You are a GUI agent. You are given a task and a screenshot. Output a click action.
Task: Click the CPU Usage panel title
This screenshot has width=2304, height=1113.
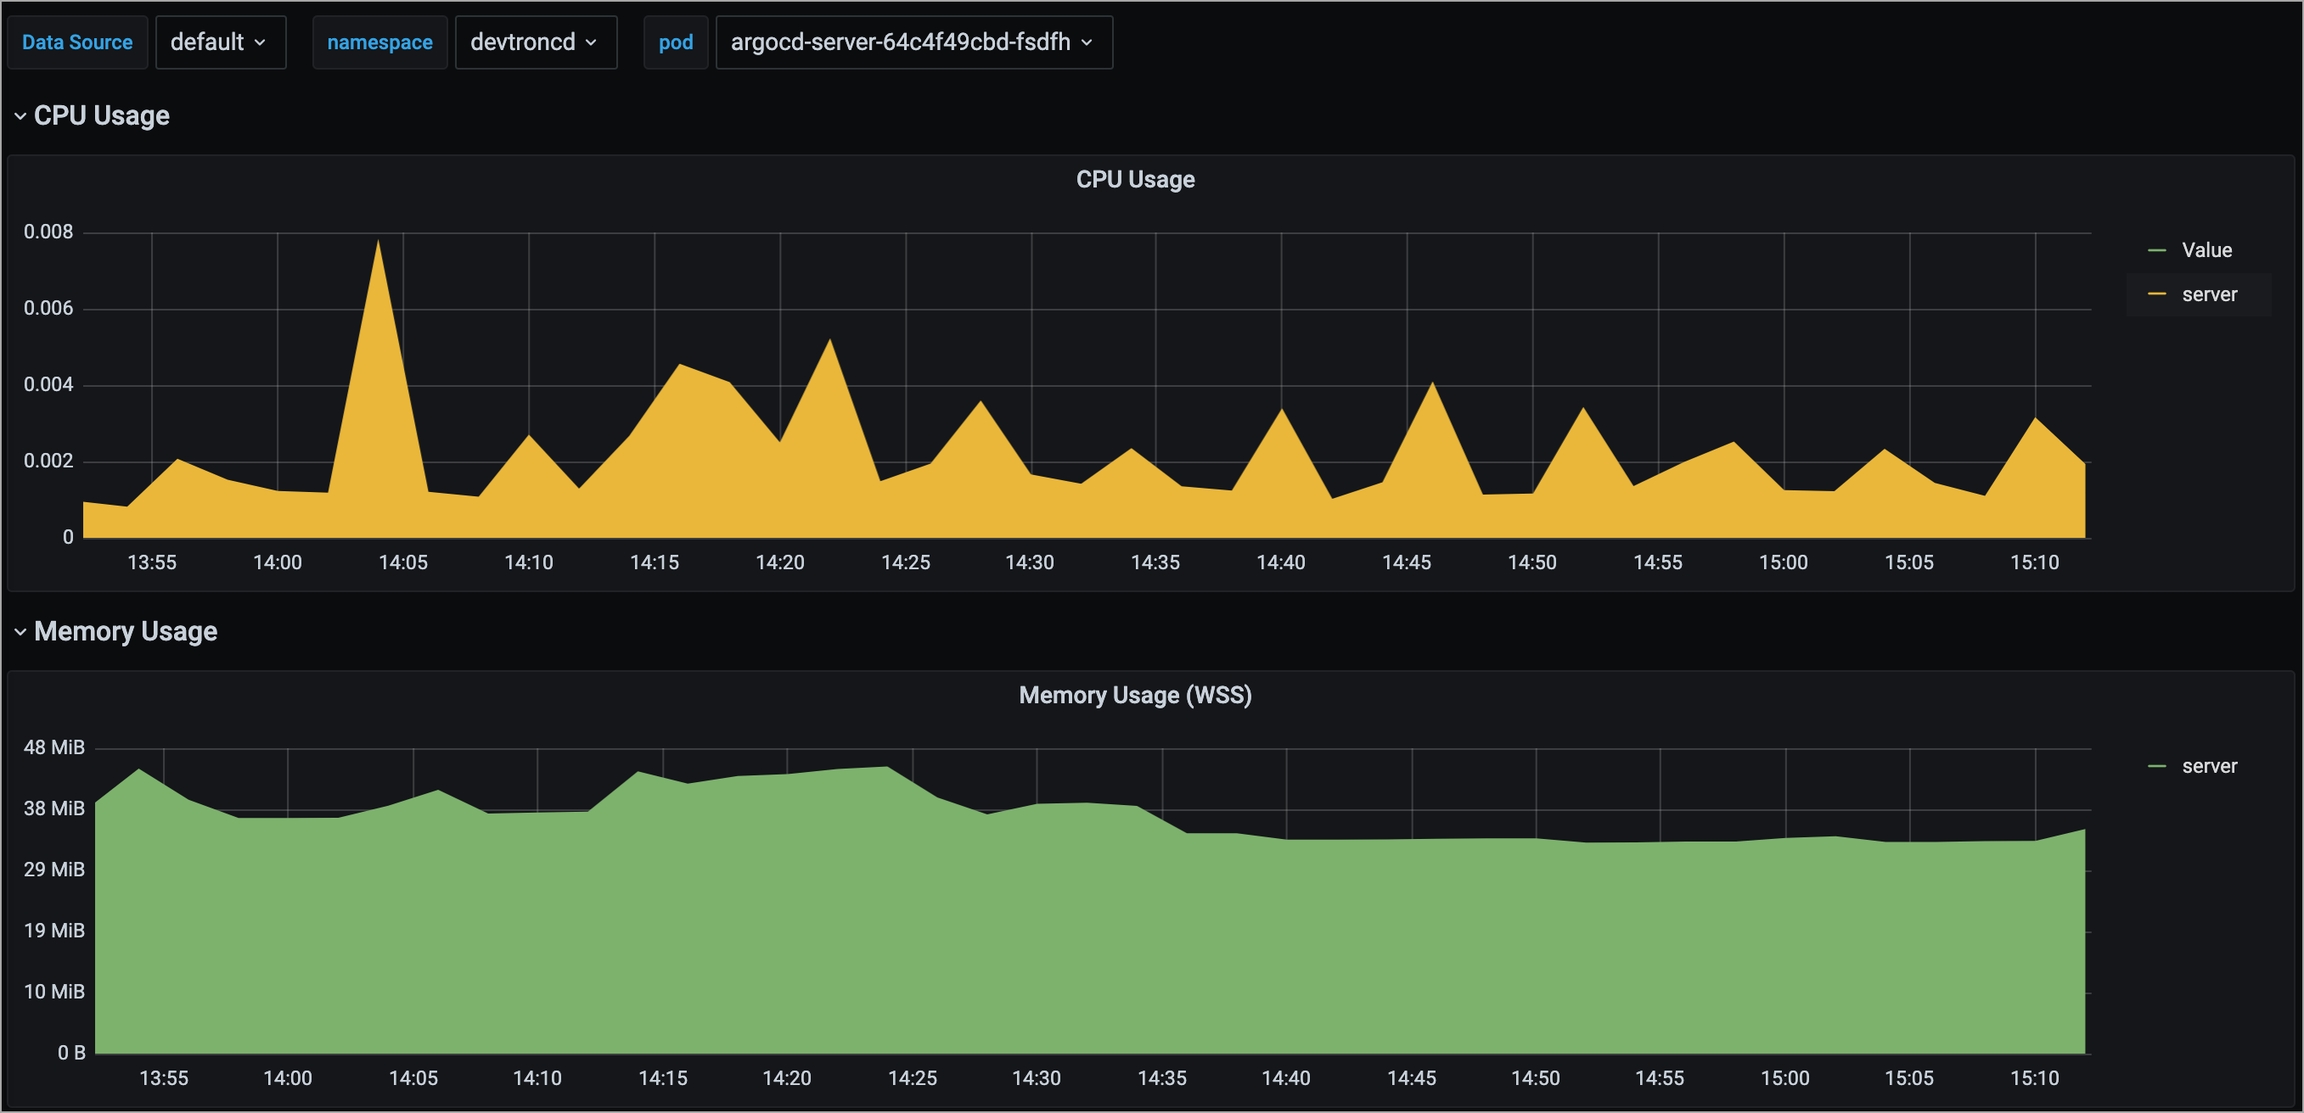tap(1135, 179)
